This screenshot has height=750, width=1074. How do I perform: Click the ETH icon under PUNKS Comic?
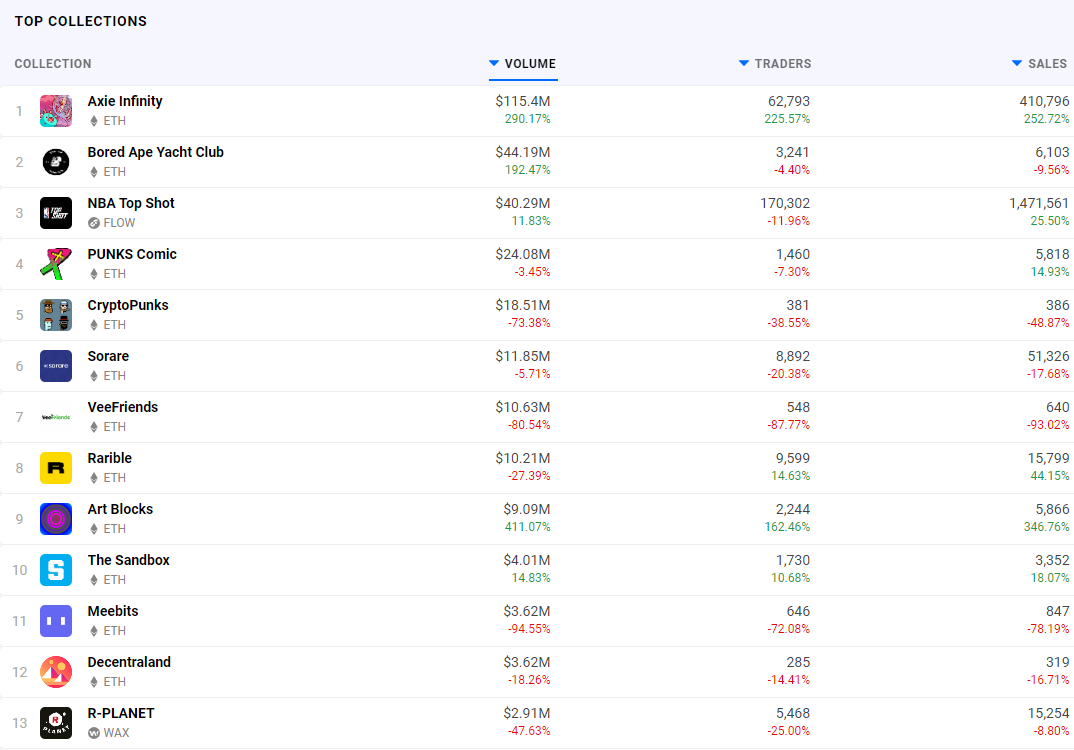point(94,274)
